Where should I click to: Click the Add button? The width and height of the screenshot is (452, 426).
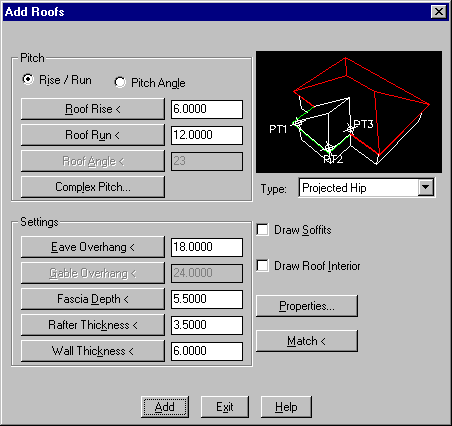[165, 407]
